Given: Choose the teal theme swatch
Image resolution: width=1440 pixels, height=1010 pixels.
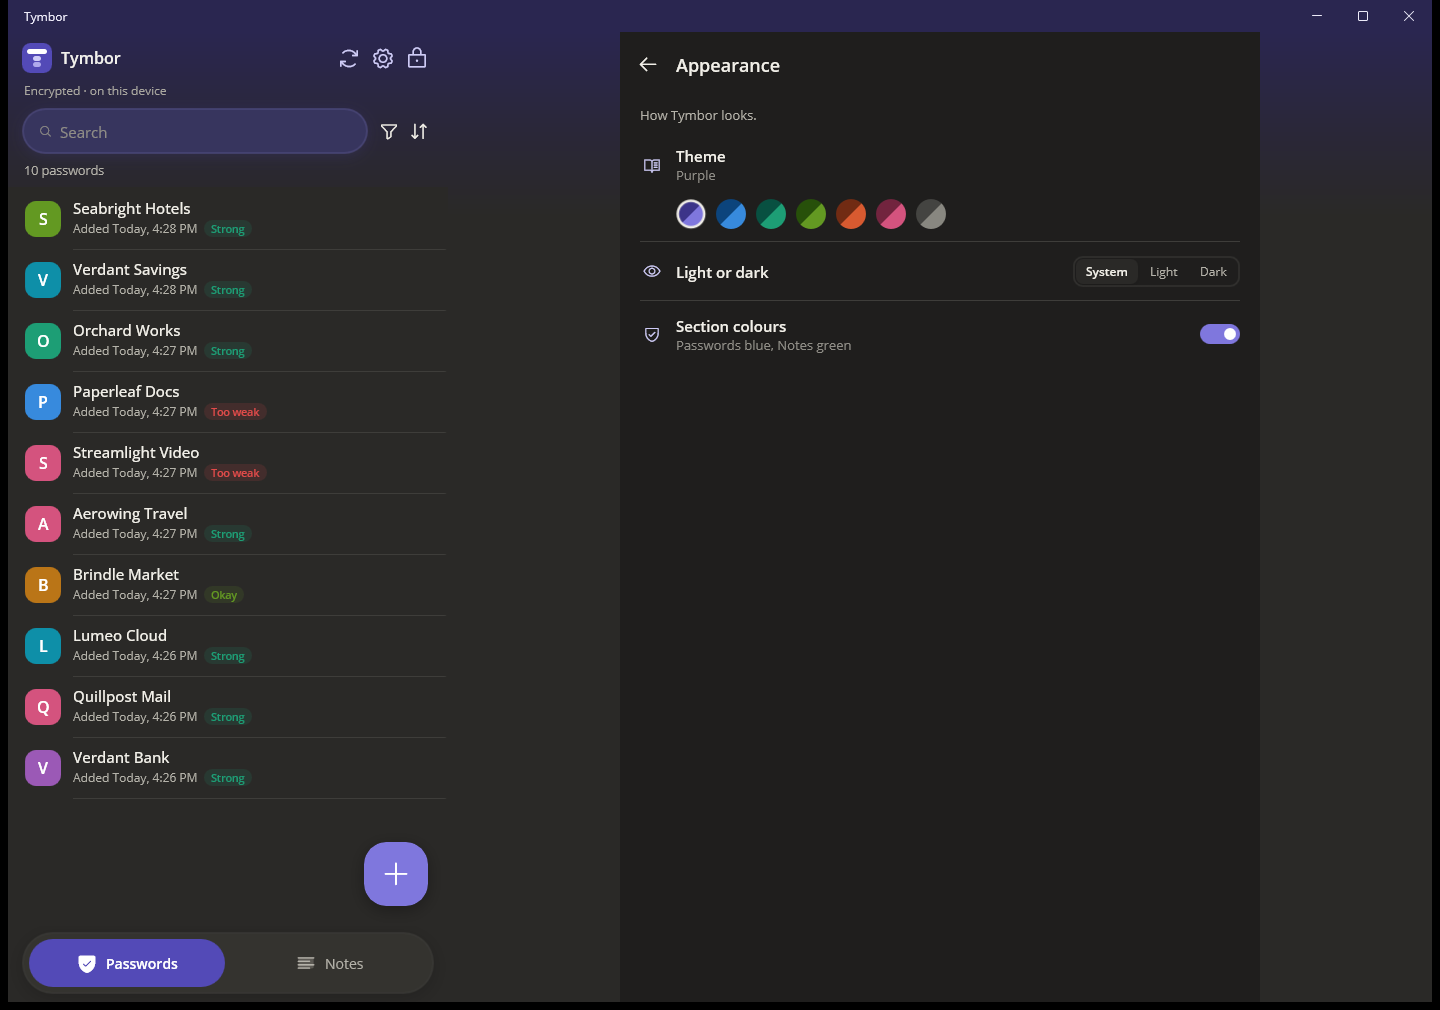Looking at the screenshot, I should click(771, 214).
